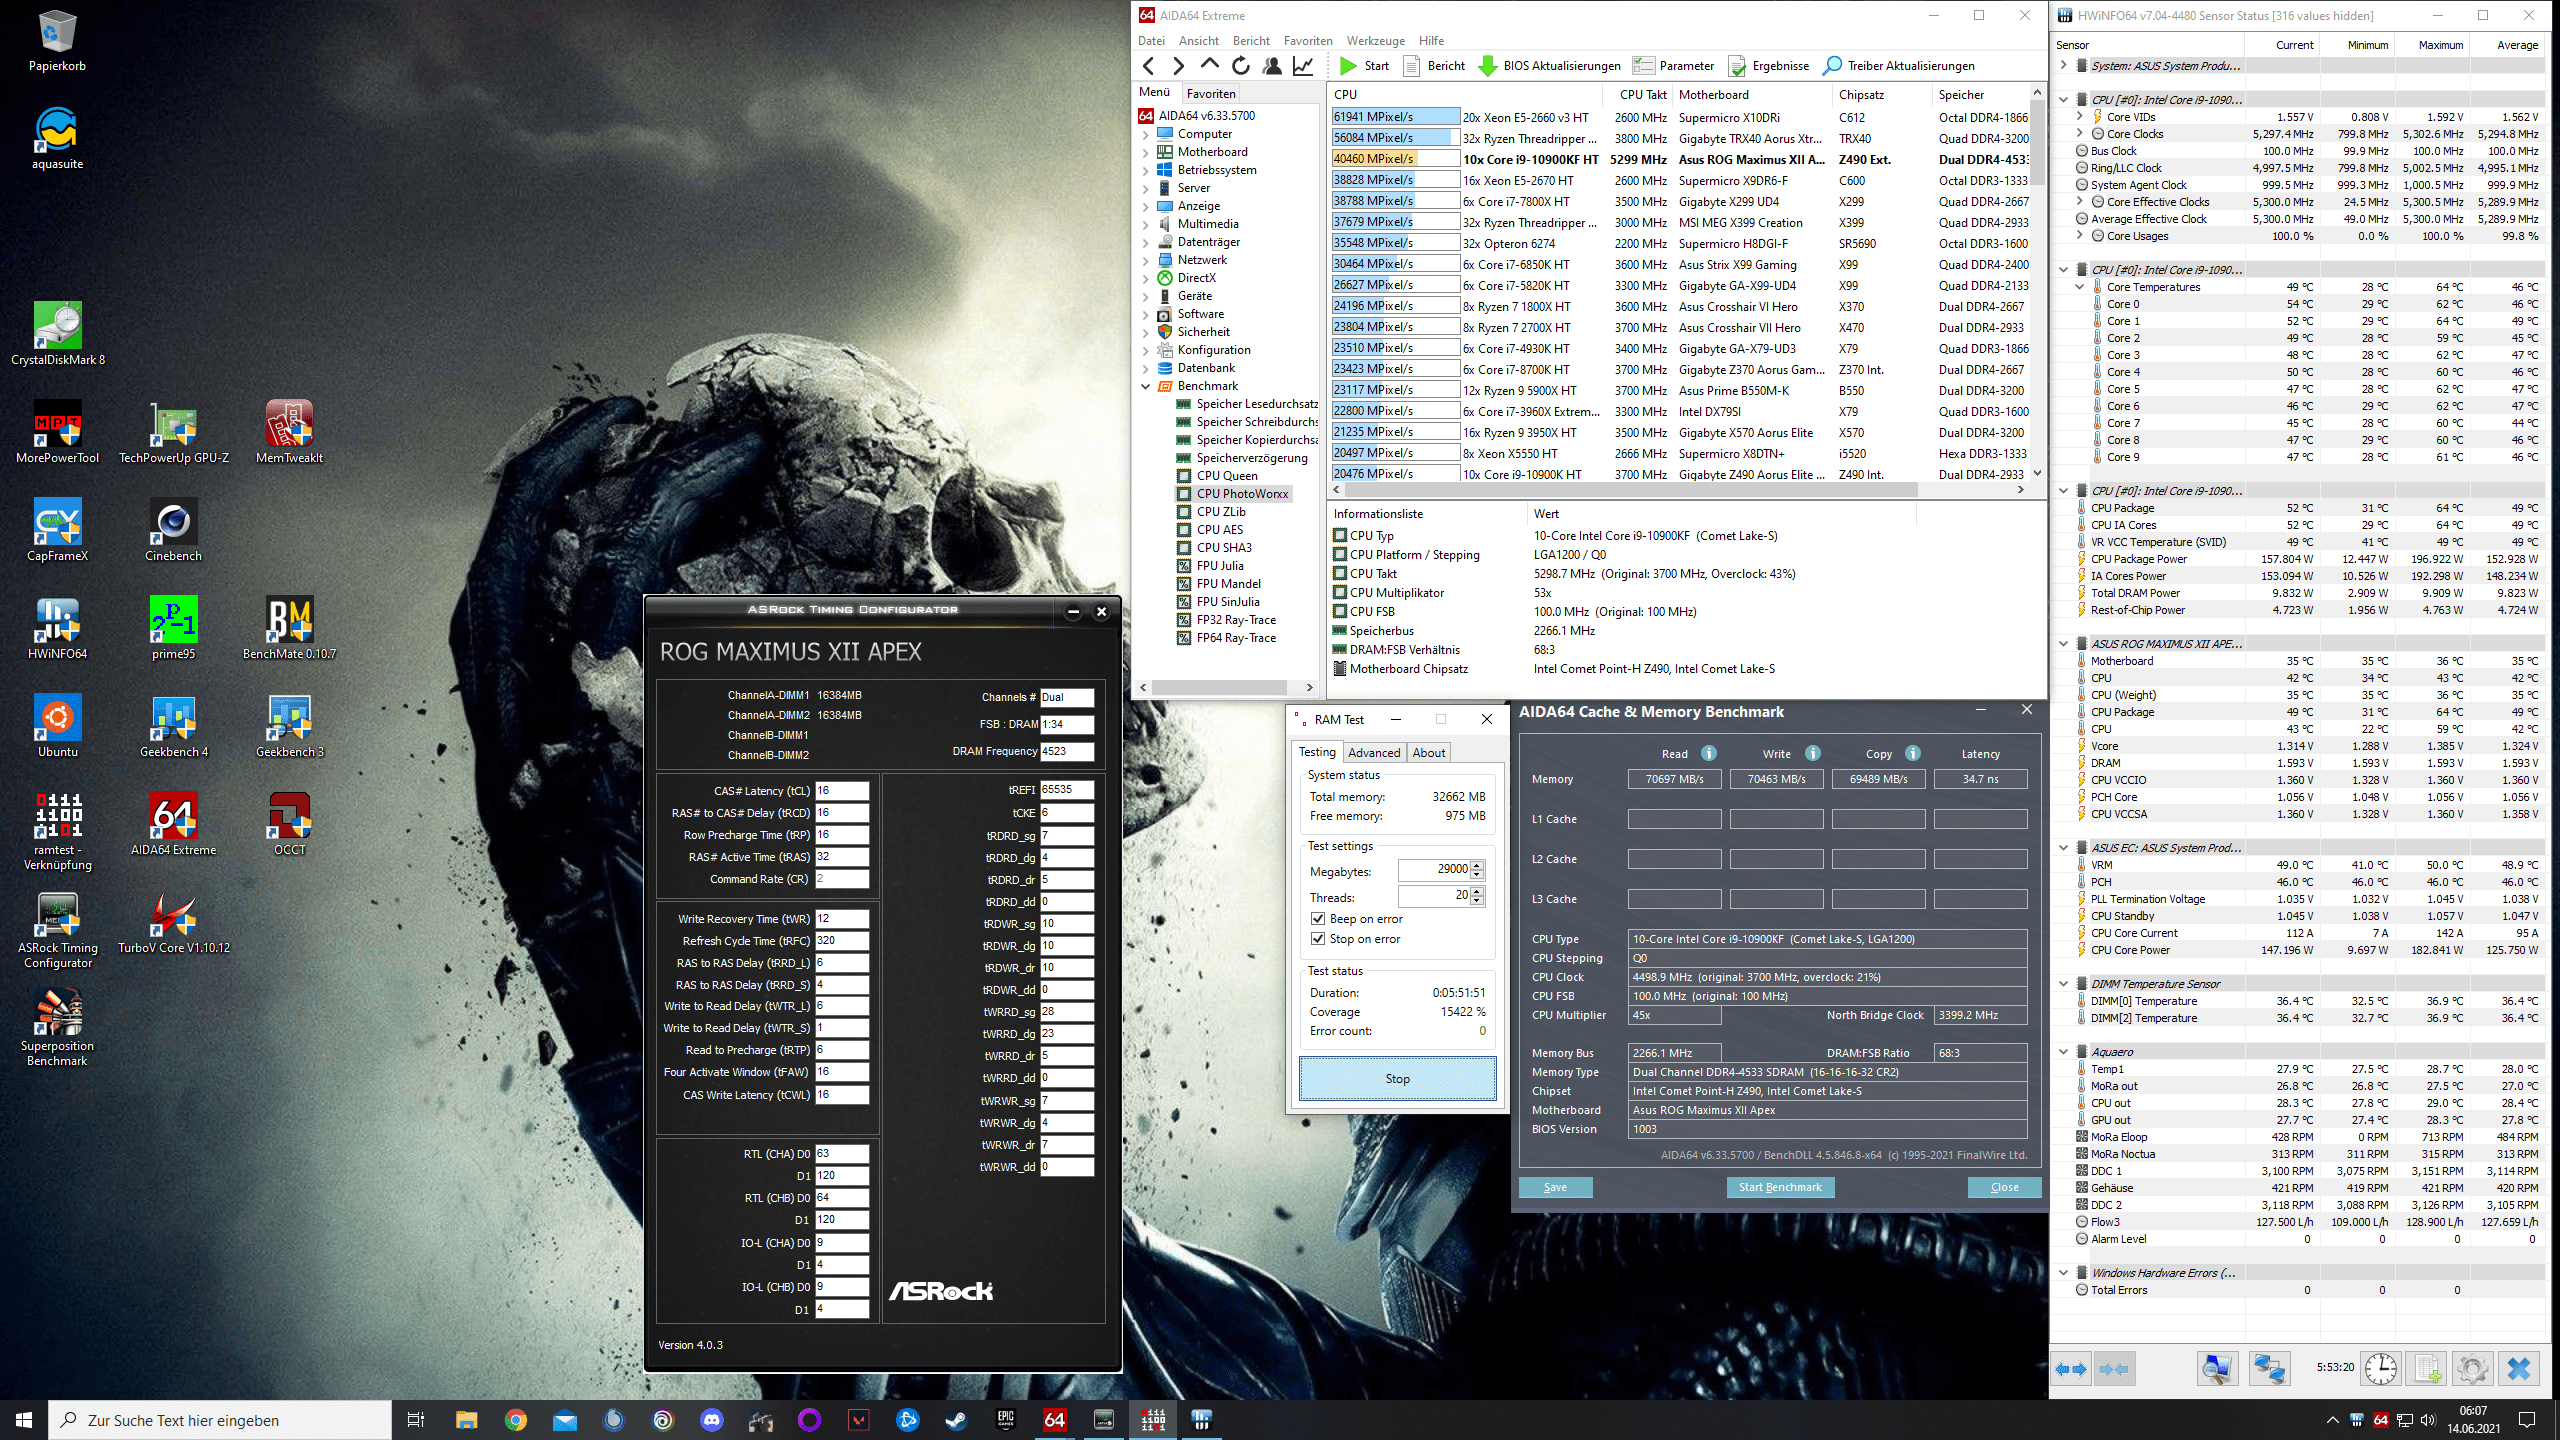Collapse the Benchmark tree node

pyautogui.click(x=1145, y=386)
